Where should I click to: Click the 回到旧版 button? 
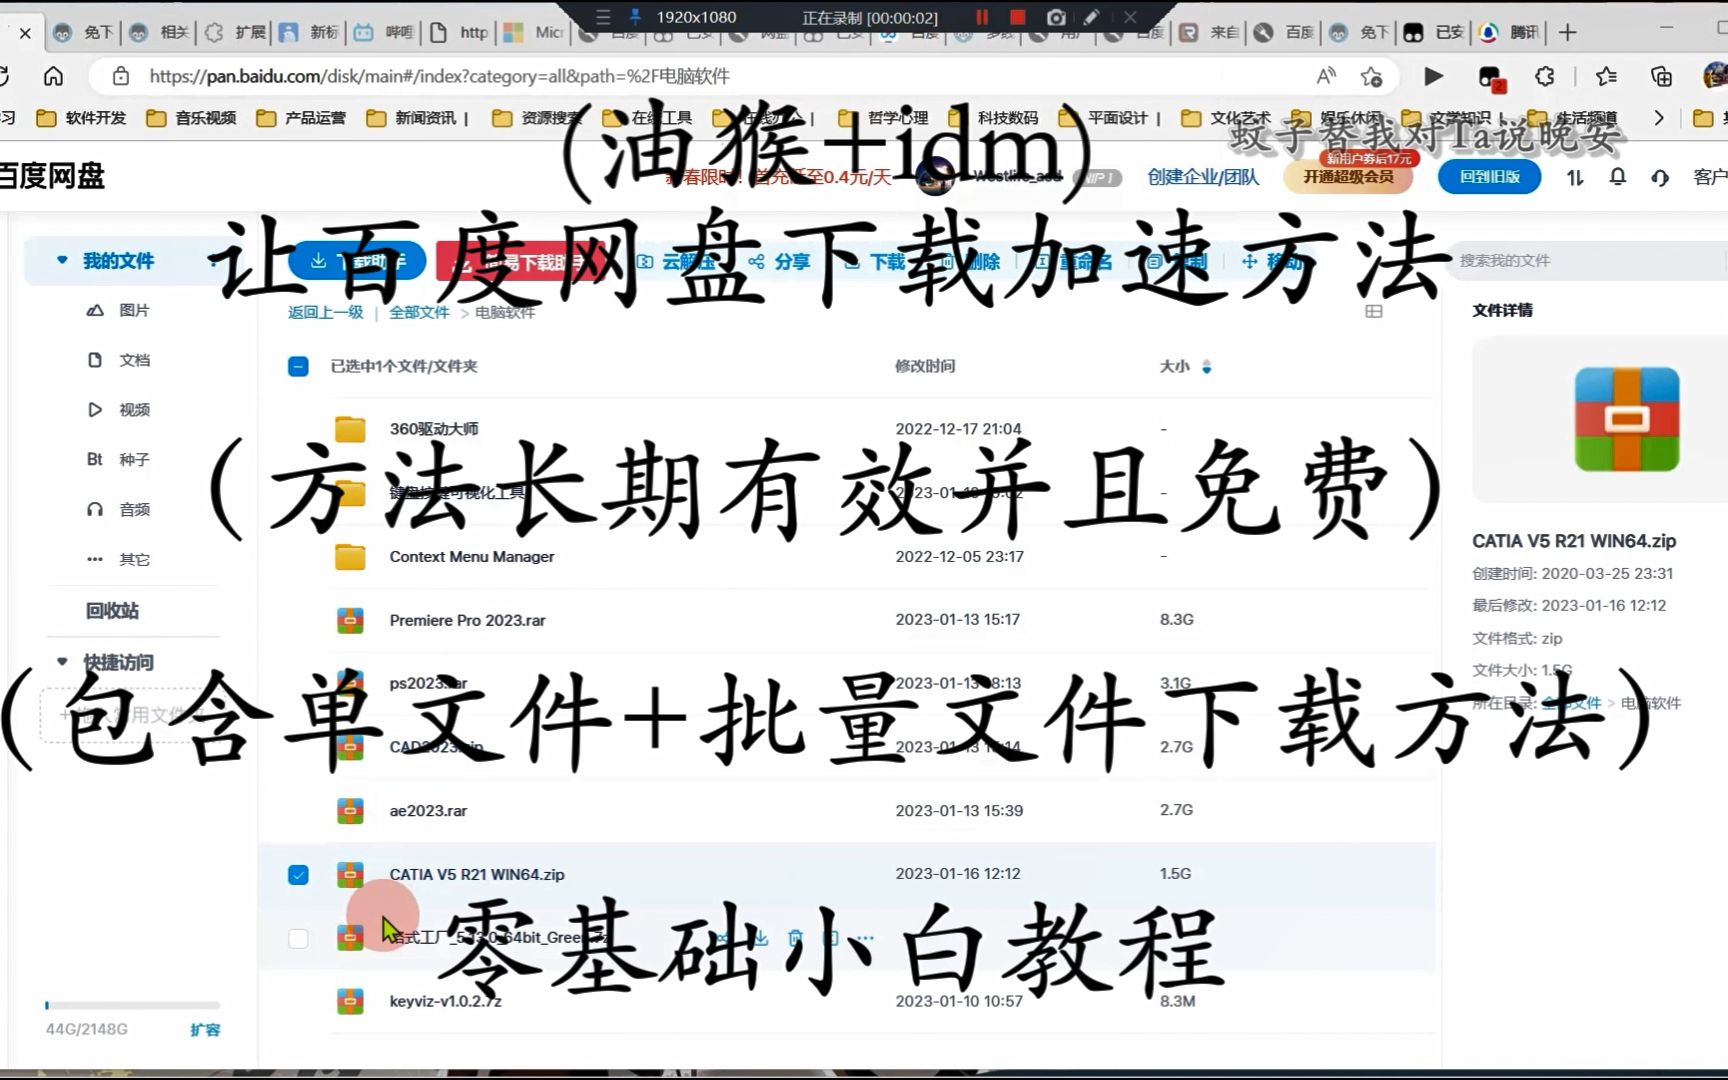(1489, 177)
